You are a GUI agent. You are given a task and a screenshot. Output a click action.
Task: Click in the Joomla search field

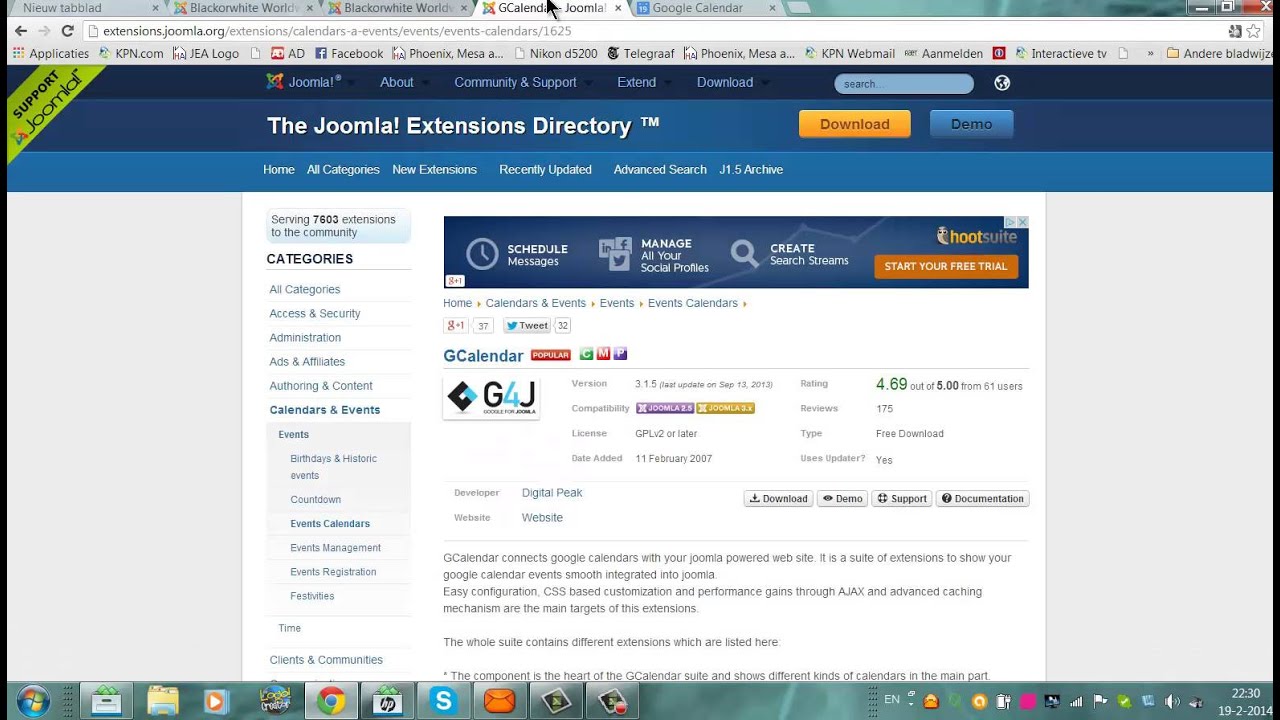[904, 84]
